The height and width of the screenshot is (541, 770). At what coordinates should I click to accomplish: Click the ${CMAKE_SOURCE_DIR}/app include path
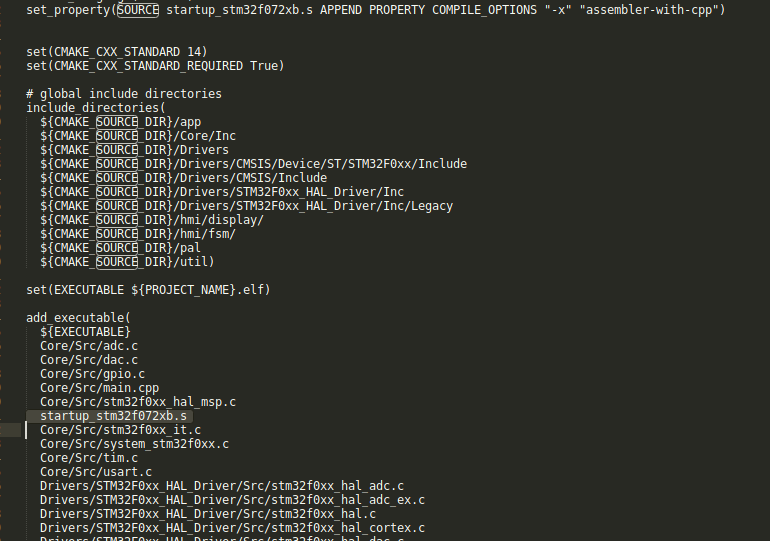pyautogui.click(x=121, y=122)
